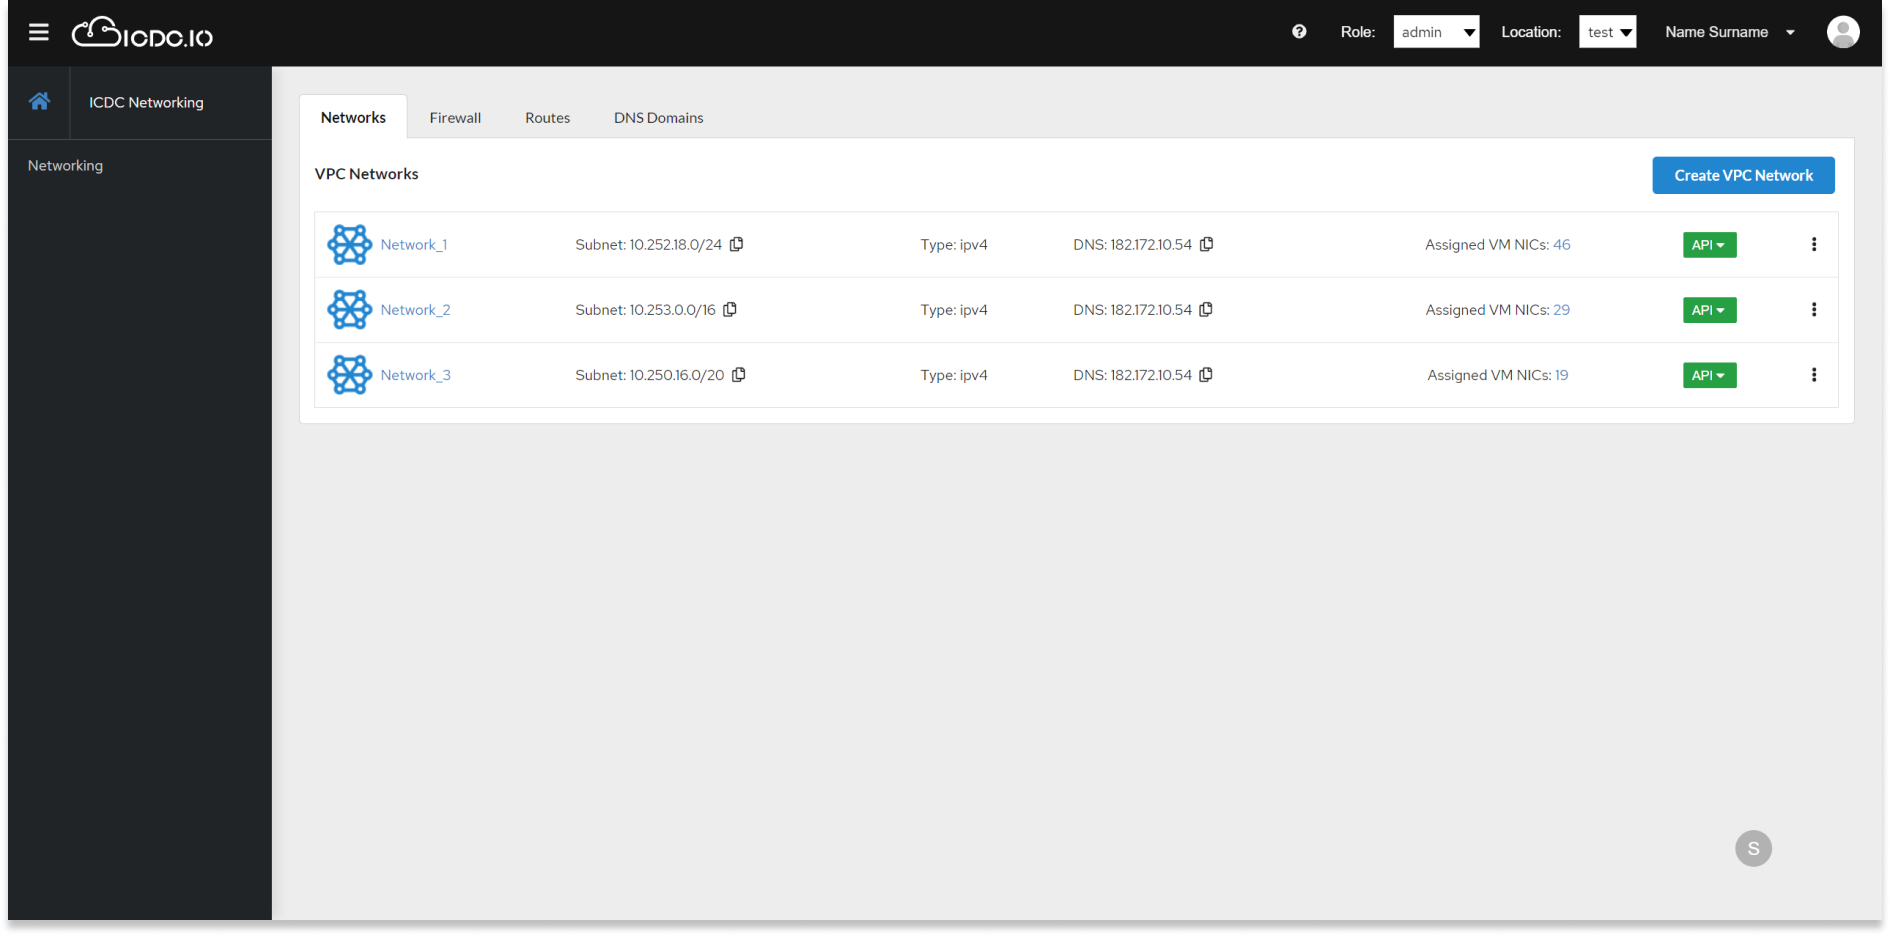The height and width of the screenshot is (936, 1890).
Task: Go to home via house icon
Action: [x=39, y=101]
